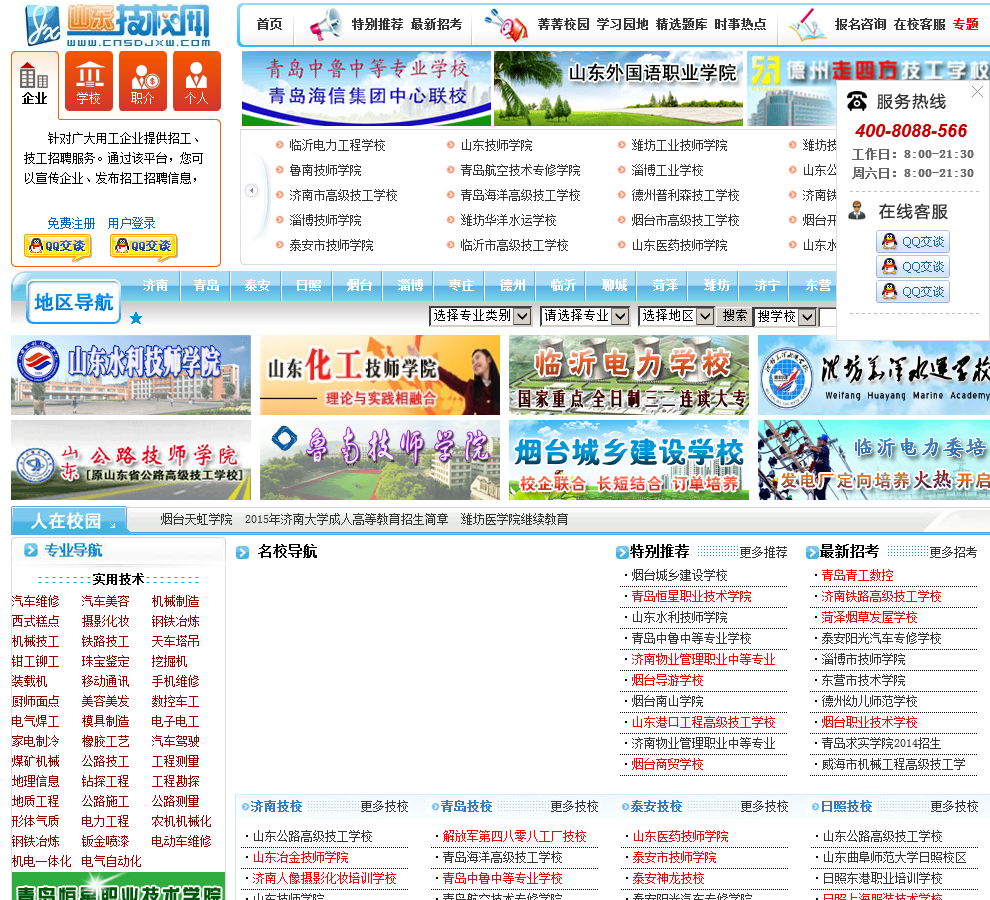Click yellow QQ交谈 button under 用户登录
Viewport: 990px width, 900px height.
click(x=143, y=246)
